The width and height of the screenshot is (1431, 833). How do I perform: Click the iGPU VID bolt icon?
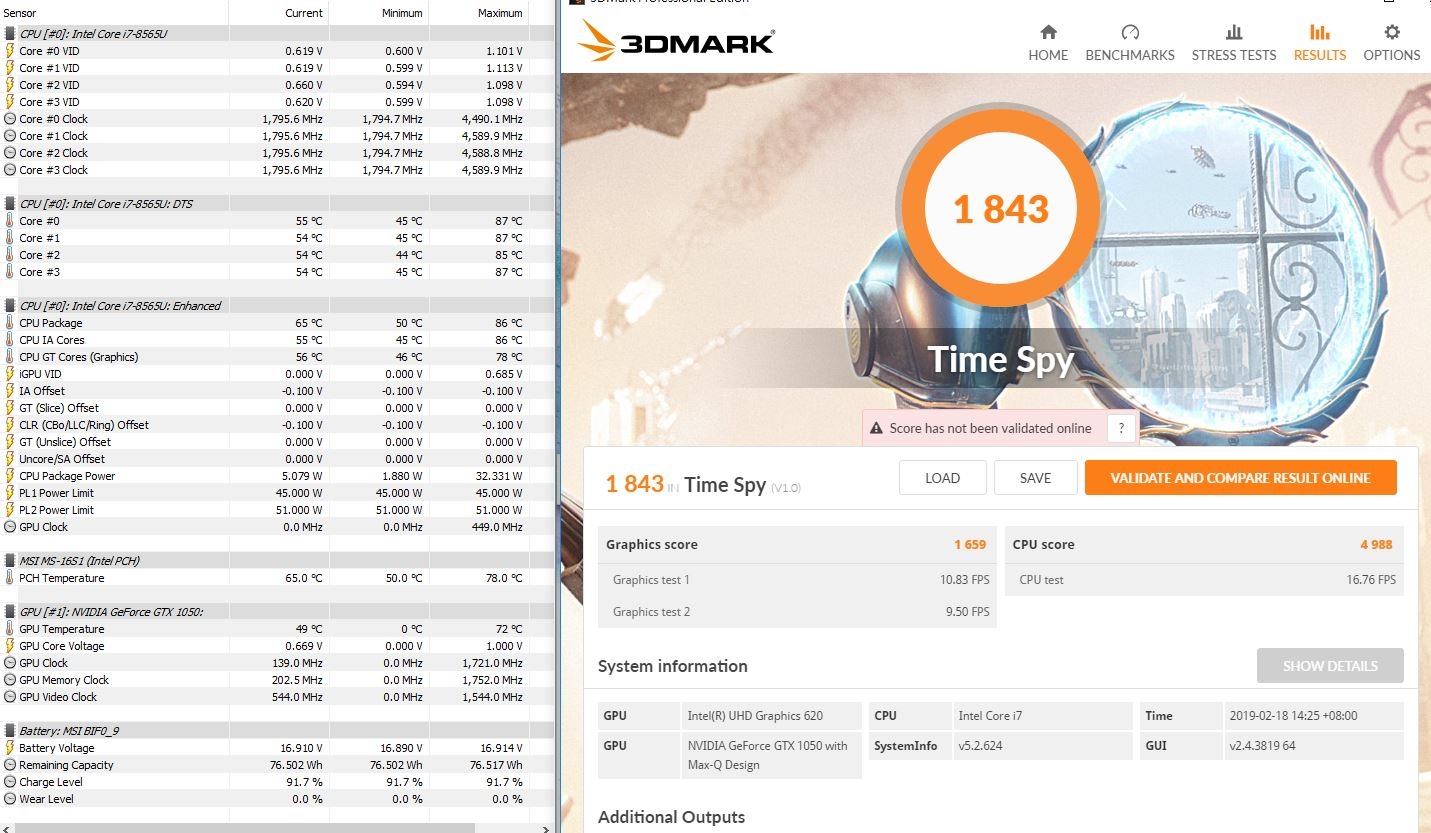tap(10, 373)
